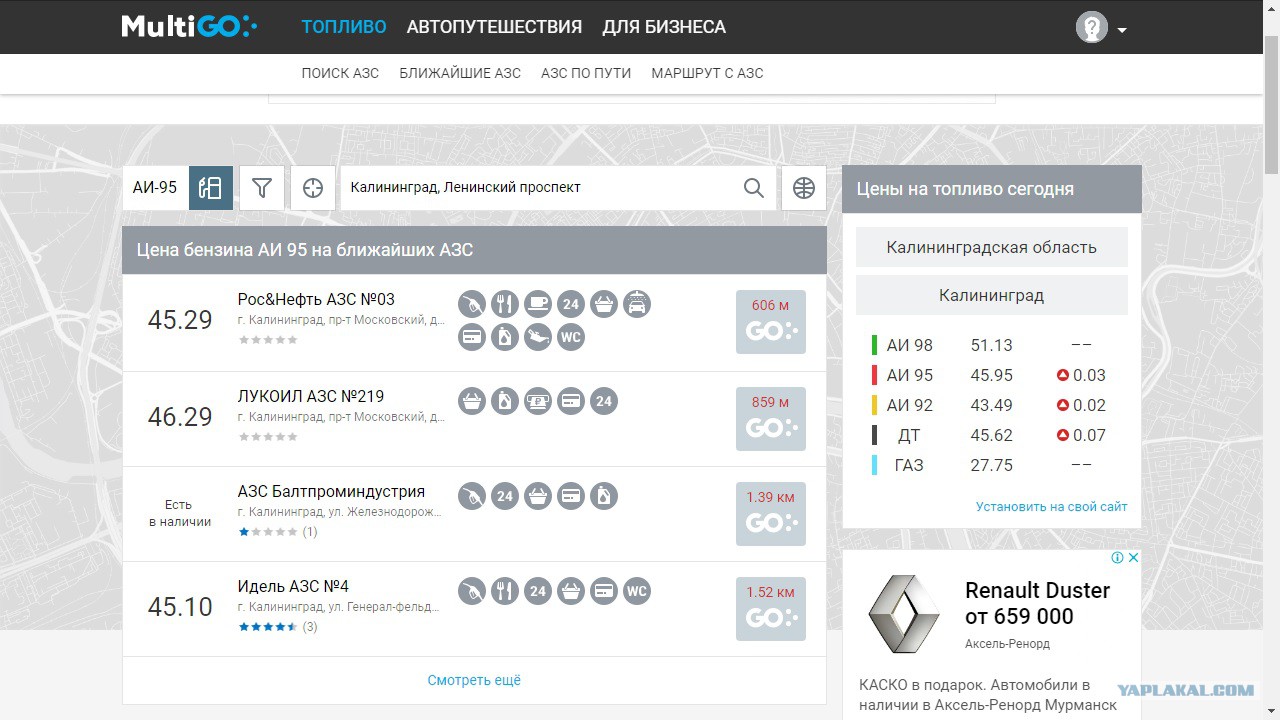
Task: Click fuel nozzle icon for Рос&Нефть АЗС №03
Action: (472, 304)
